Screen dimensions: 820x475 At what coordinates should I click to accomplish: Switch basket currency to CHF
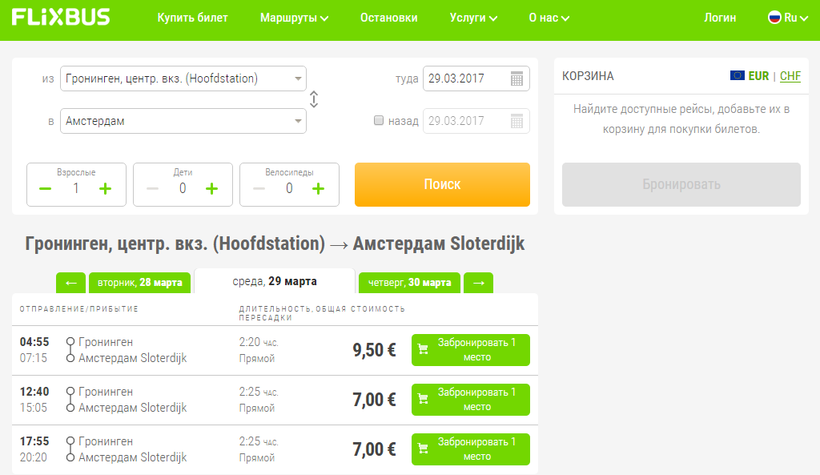(x=790, y=76)
